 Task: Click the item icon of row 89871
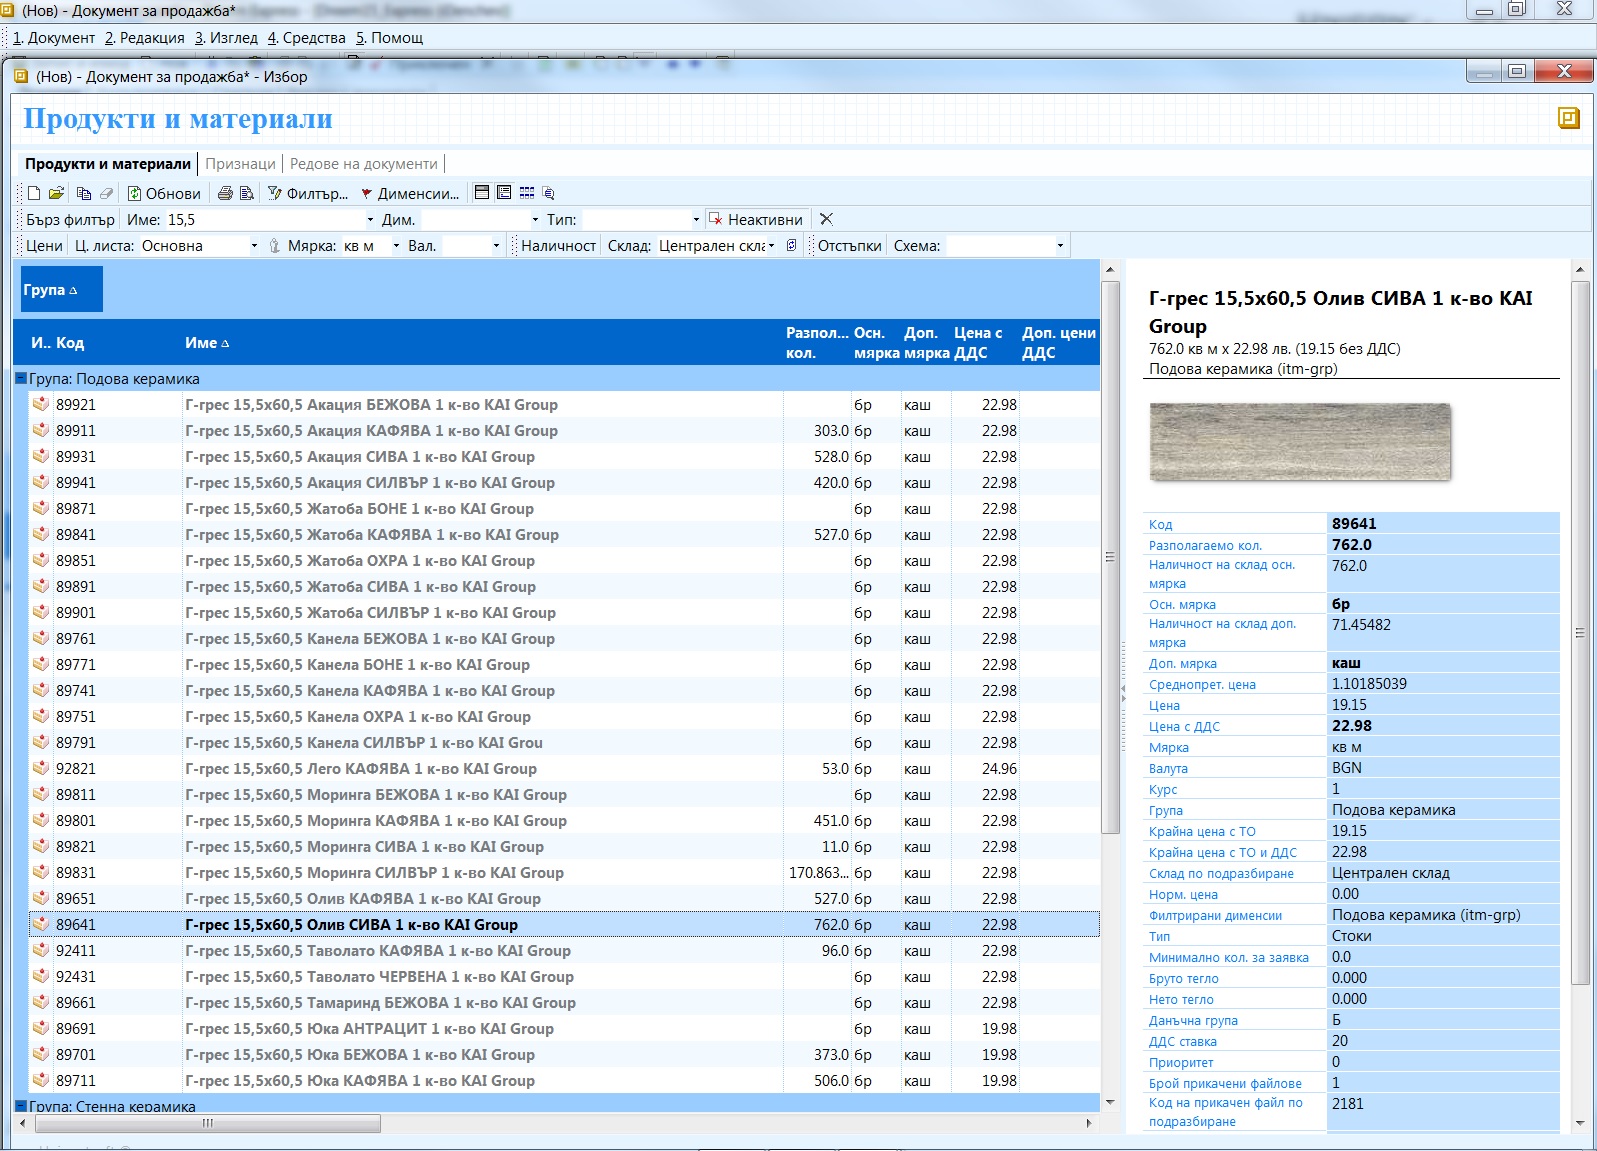coord(41,508)
